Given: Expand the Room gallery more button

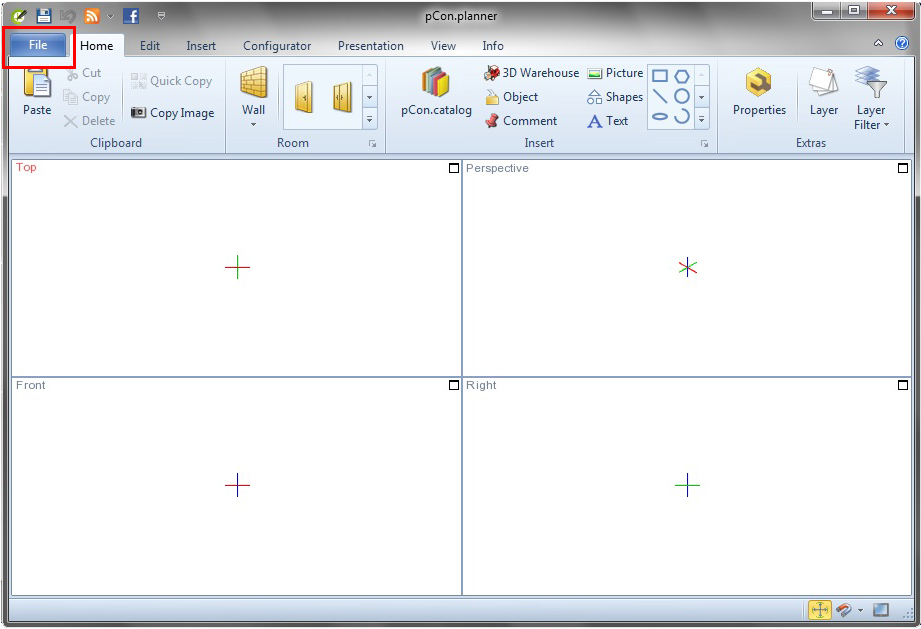Looking at the screenshot, I should [369, 119].
